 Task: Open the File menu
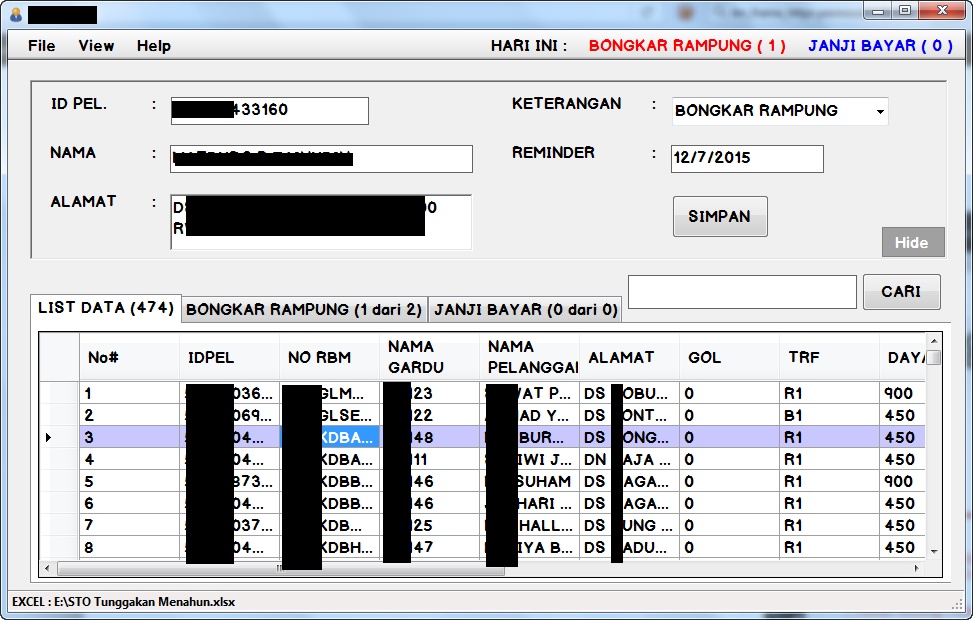42,46
